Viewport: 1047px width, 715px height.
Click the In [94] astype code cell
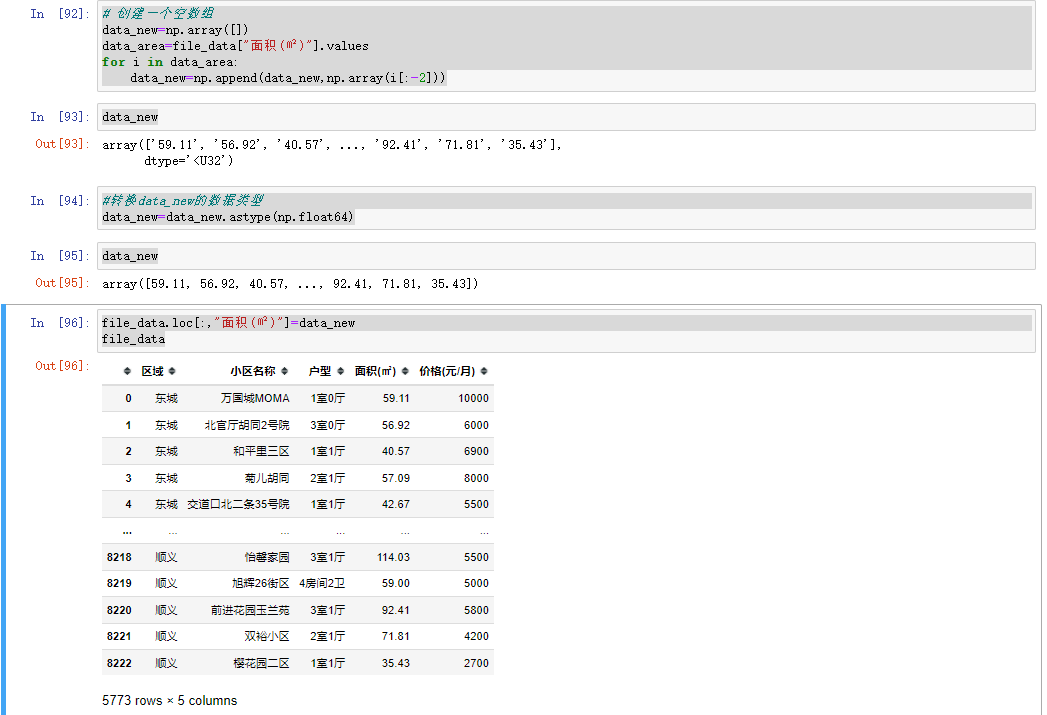click(566, 209)
